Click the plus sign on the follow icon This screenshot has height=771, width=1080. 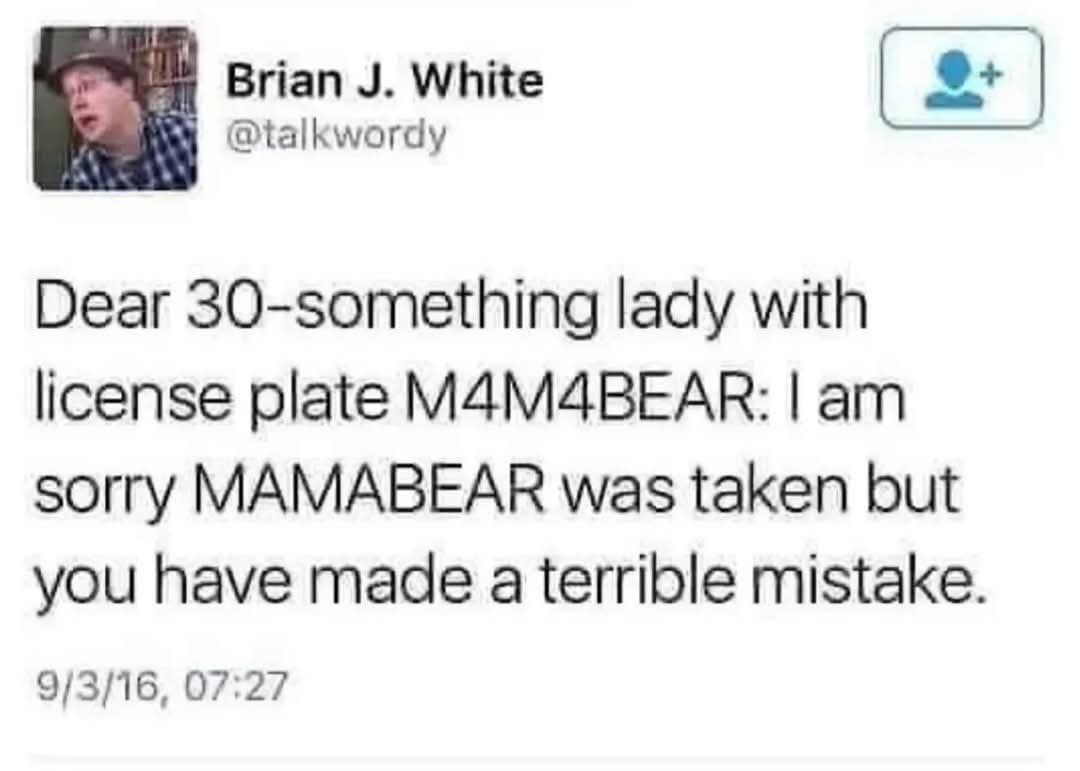click(x=989, y=70)
